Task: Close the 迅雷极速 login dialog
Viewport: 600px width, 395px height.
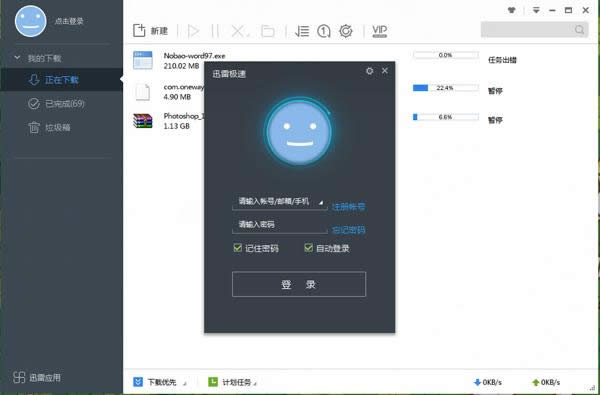Action: tap(385, 71)
